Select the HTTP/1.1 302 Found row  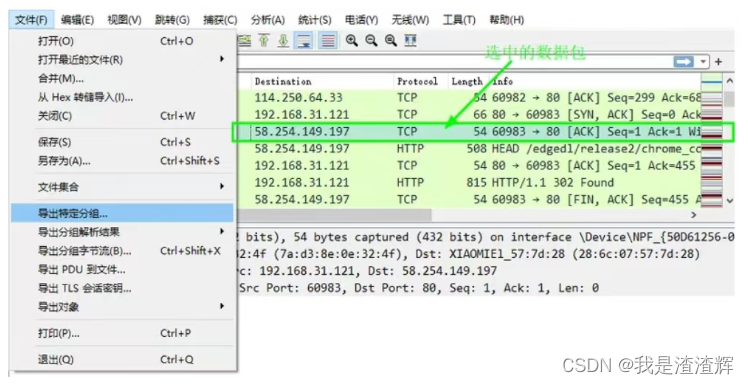click(469, 183)
